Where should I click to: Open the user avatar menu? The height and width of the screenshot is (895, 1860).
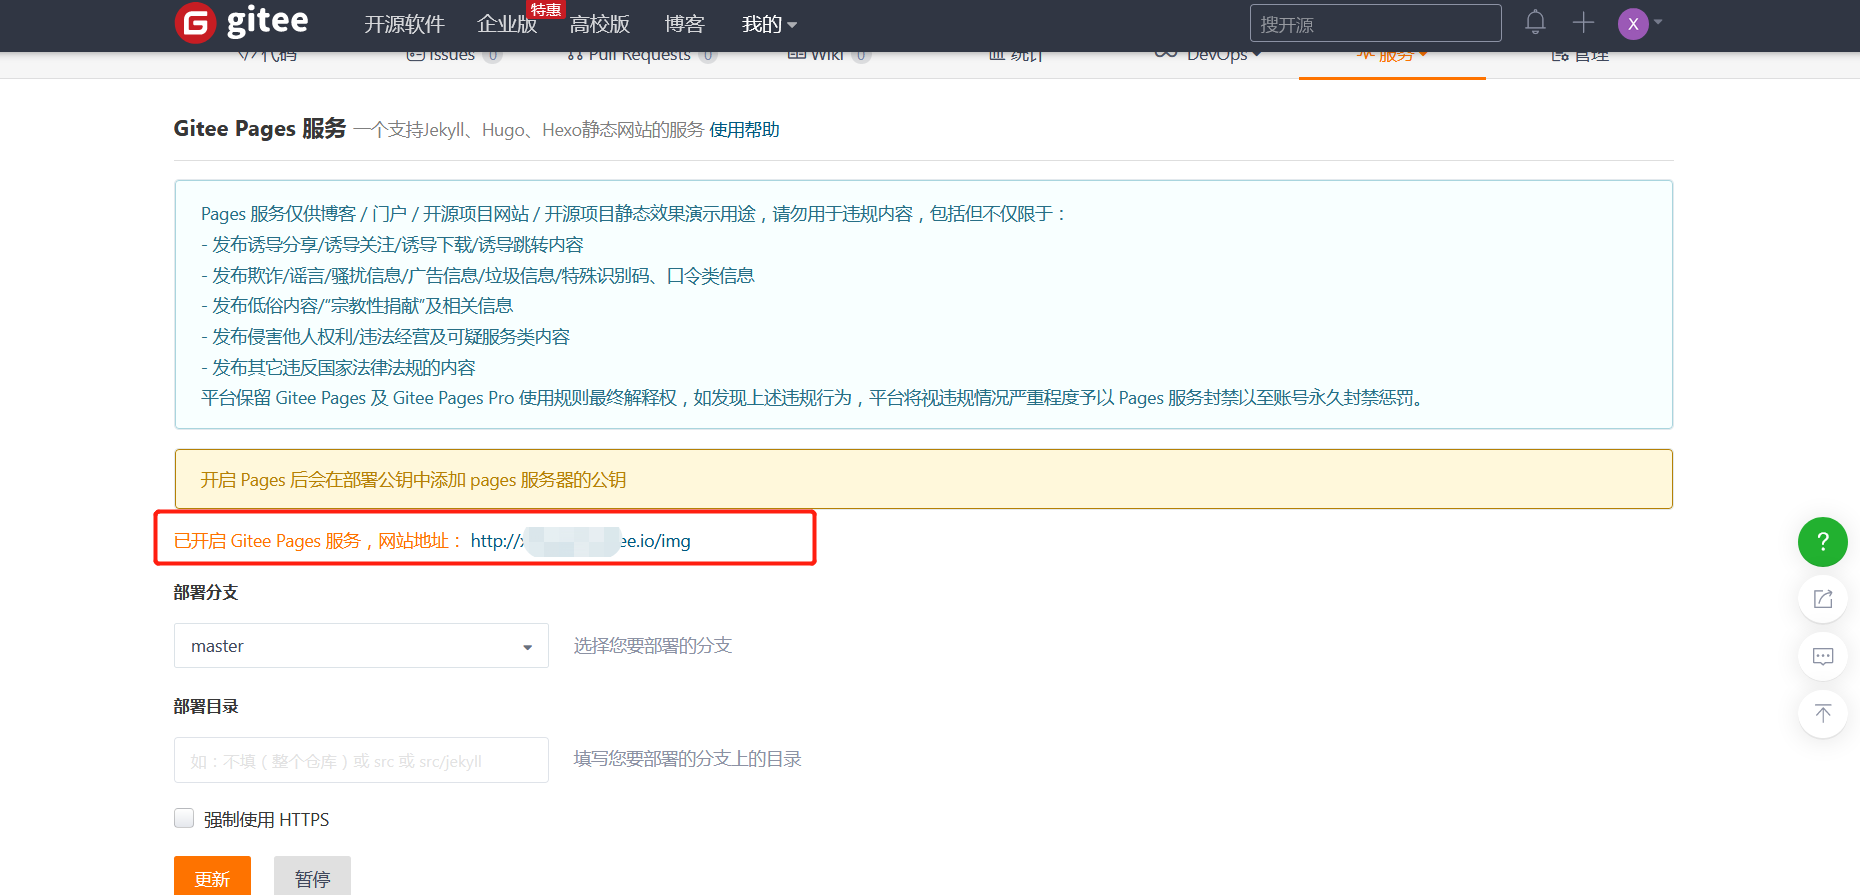1633,23
